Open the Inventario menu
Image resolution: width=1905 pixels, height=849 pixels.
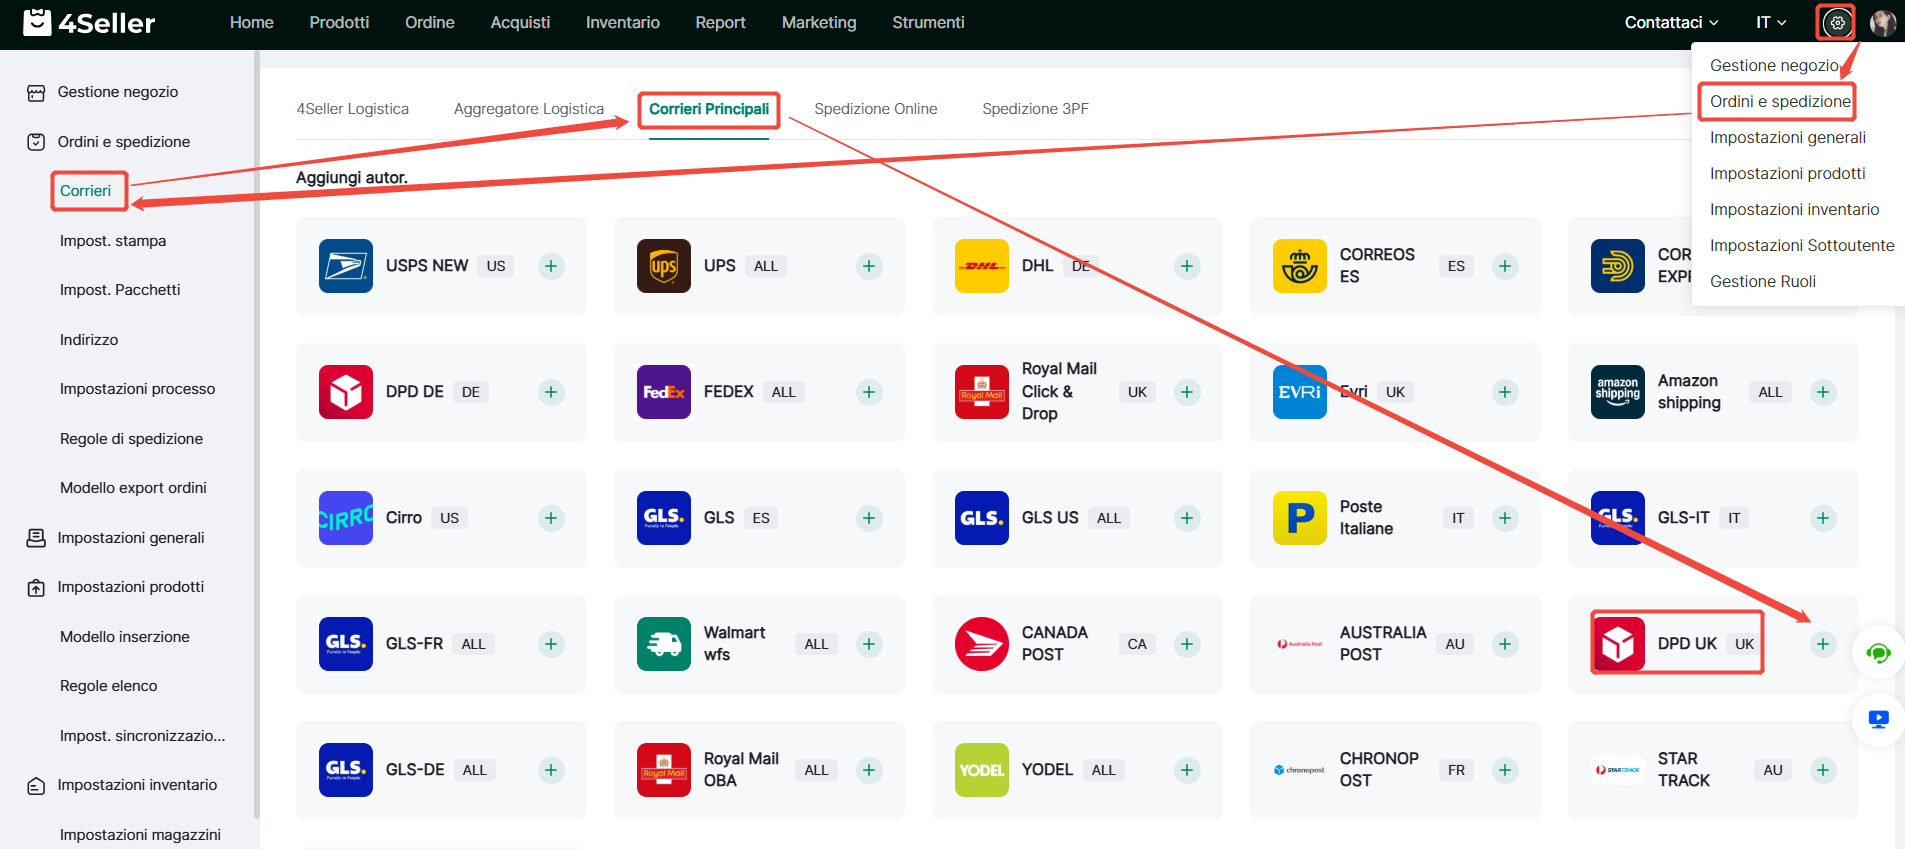(x=623, y=22)
